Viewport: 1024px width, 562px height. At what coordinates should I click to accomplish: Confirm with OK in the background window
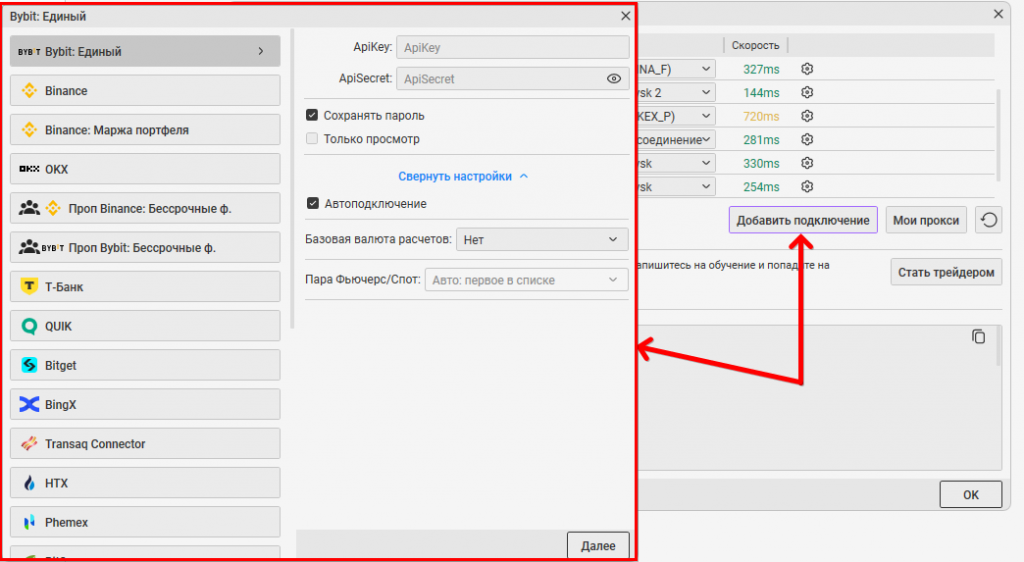[x=970, y=494]
